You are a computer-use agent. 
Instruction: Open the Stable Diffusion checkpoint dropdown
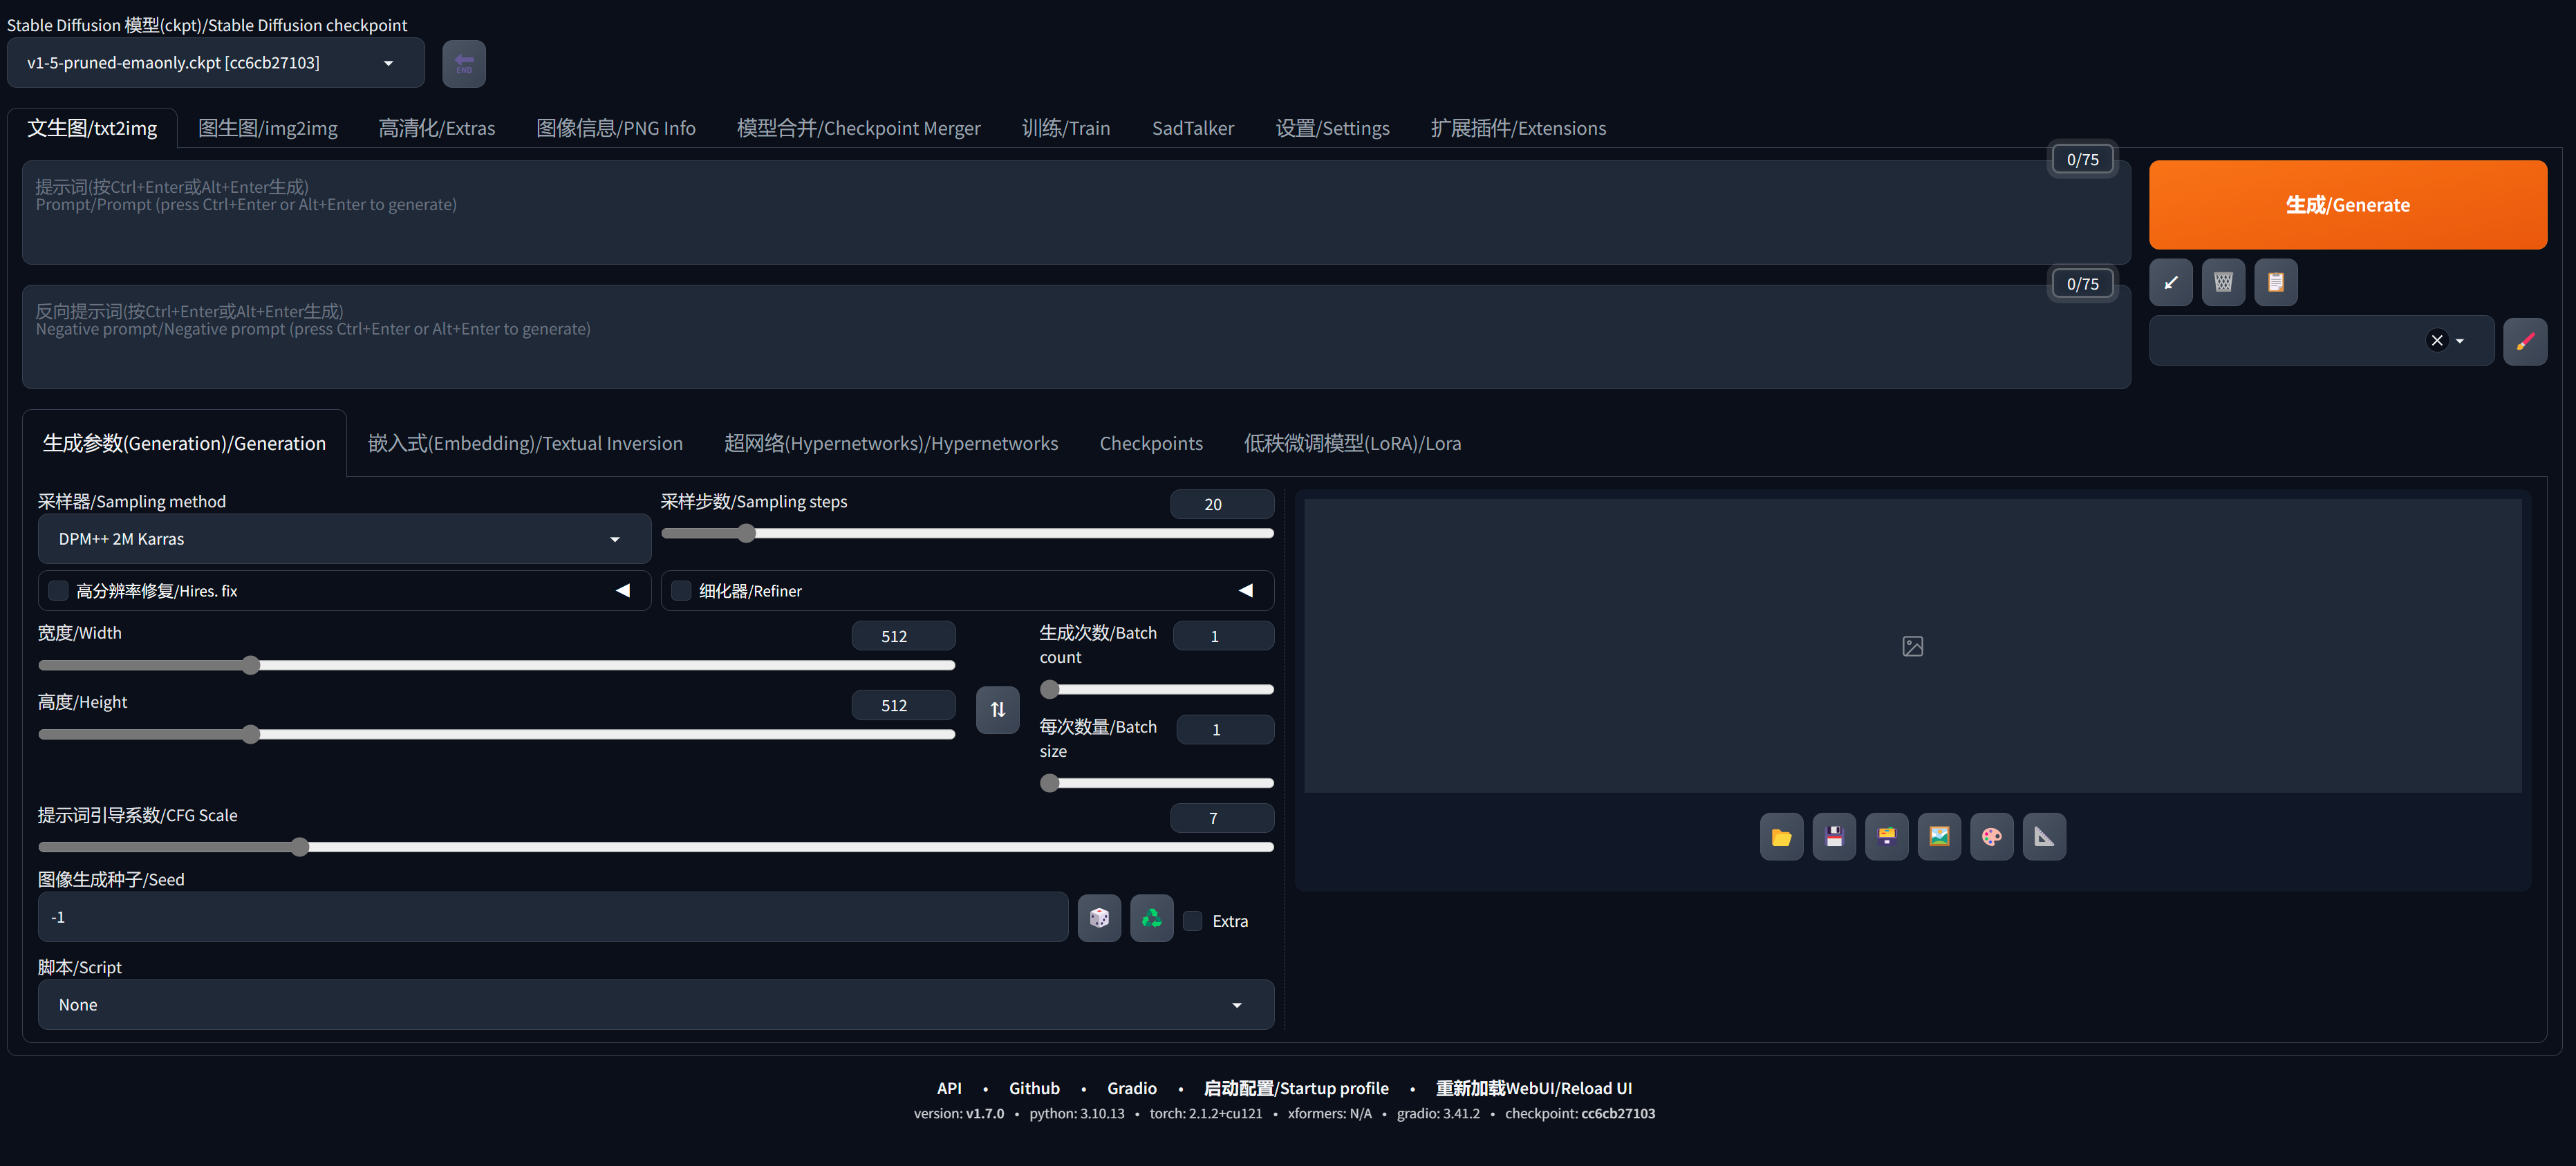215,63
